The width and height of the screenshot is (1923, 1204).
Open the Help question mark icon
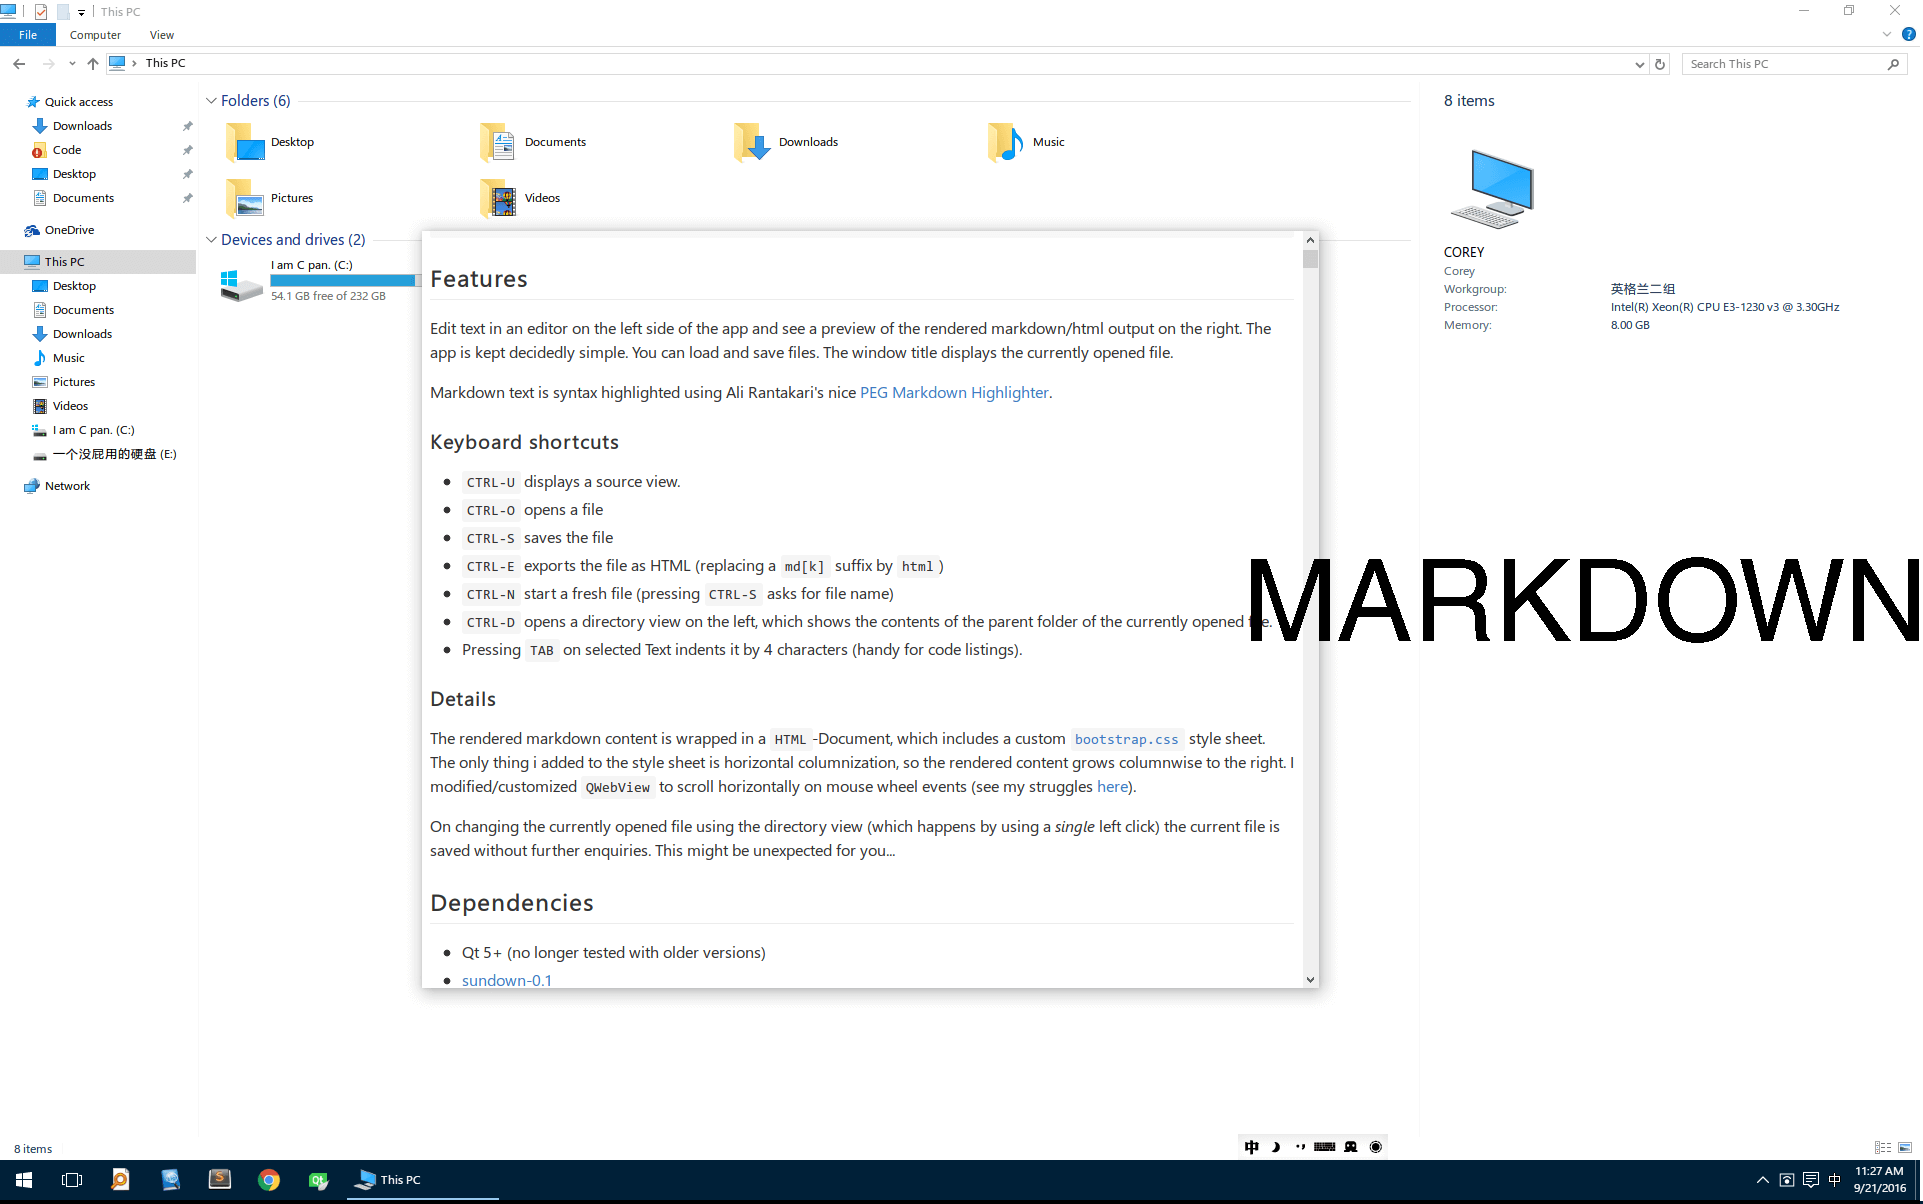click(x=1908, y=34)
